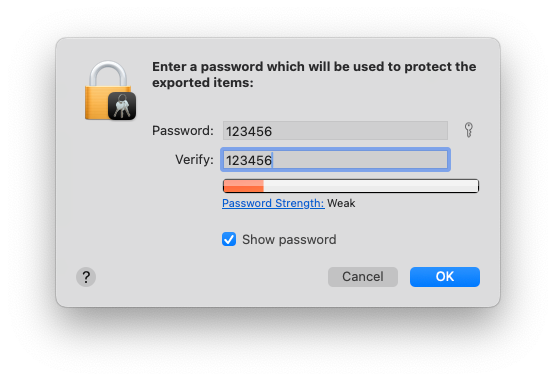Click the padlock's silver shackle
Viewport: 556px width, 381px height.
tap(108, 74)
